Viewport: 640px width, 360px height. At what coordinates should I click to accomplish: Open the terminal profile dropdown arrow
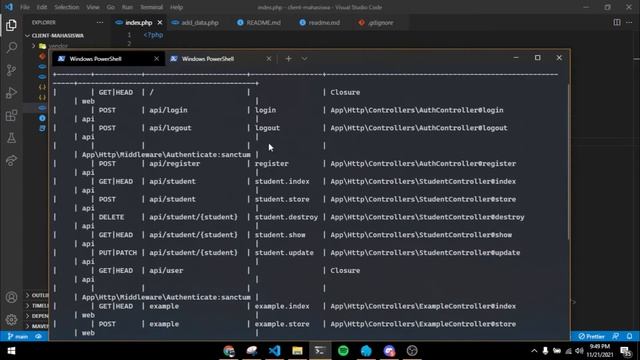pyautogui.click(x=304, y=59)
